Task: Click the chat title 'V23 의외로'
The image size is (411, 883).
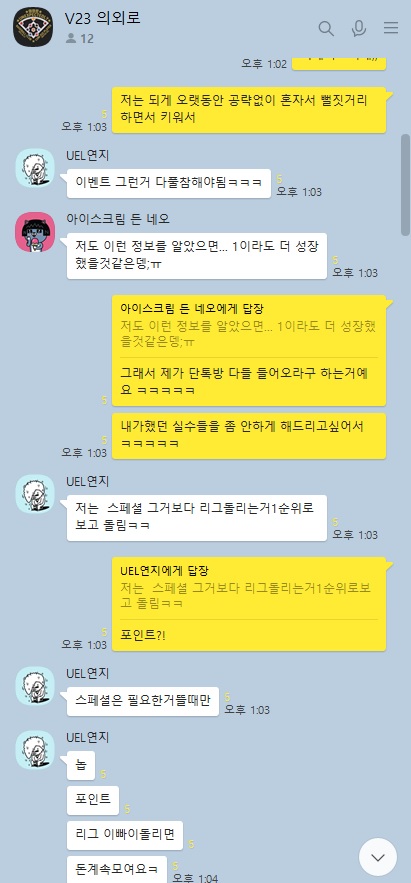Action: point(102,18)
